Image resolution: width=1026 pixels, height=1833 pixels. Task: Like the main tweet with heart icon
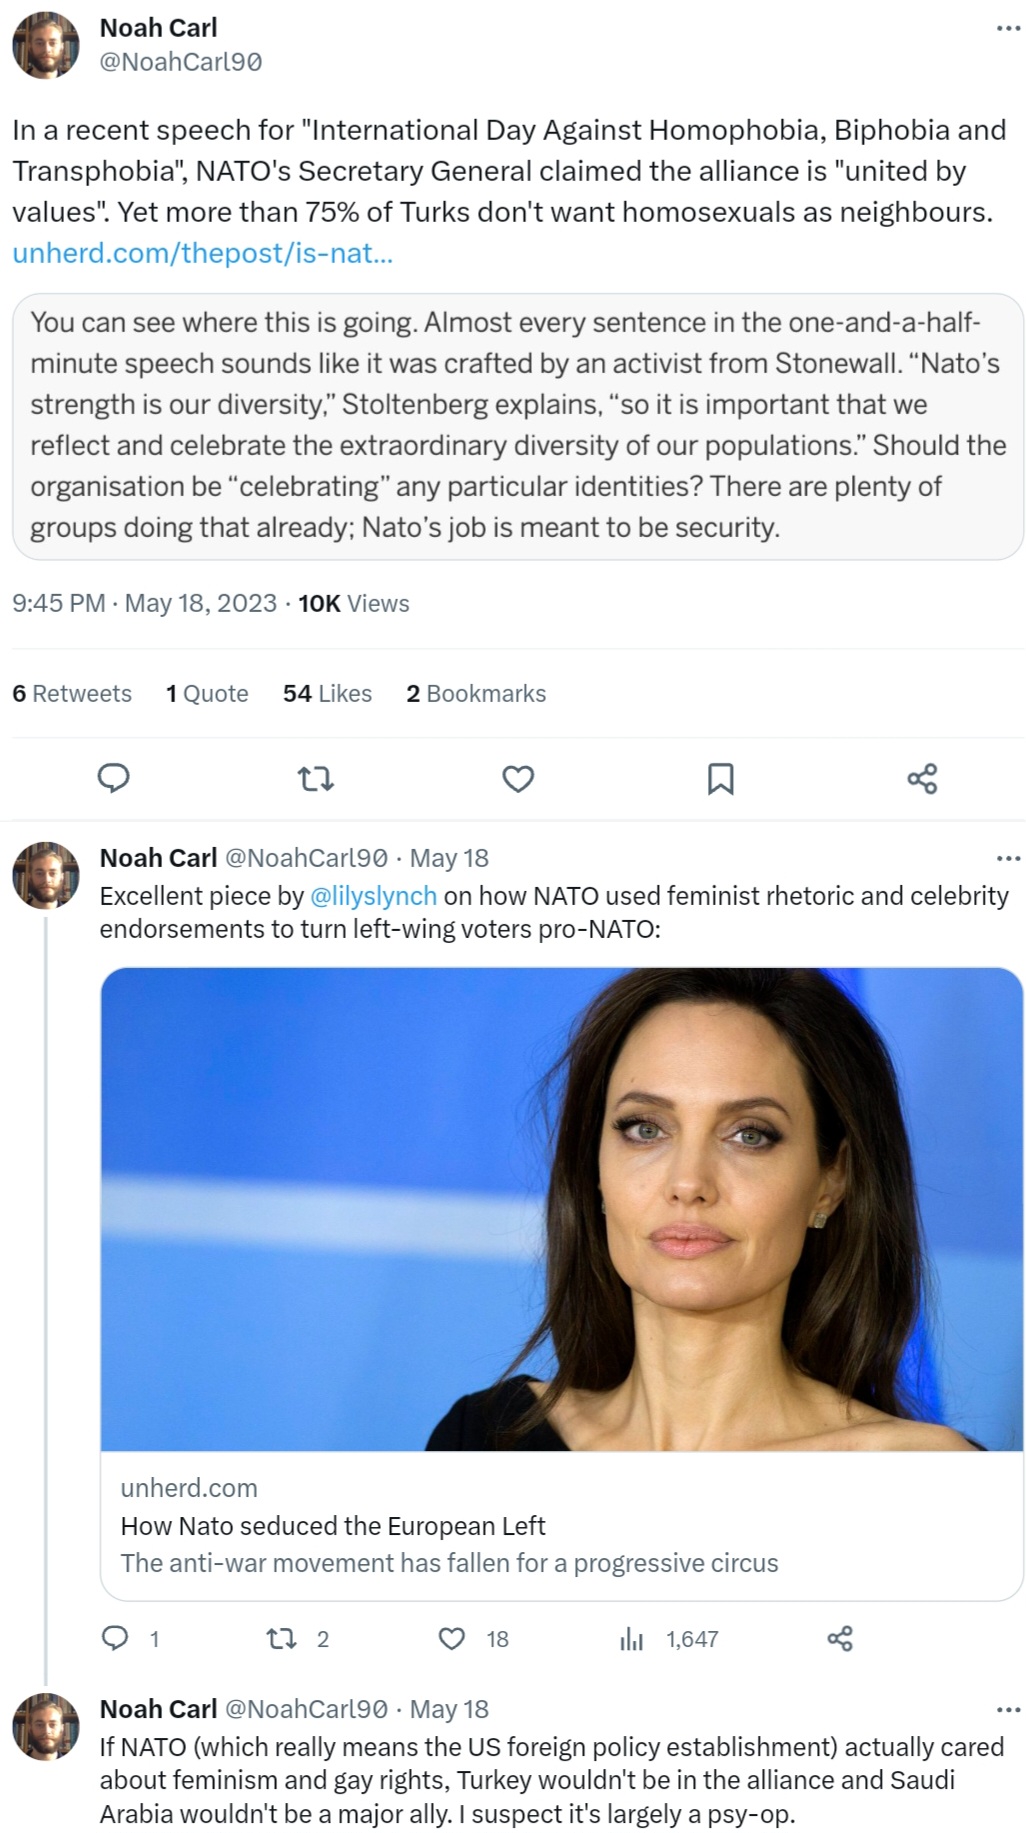point(517,778)
